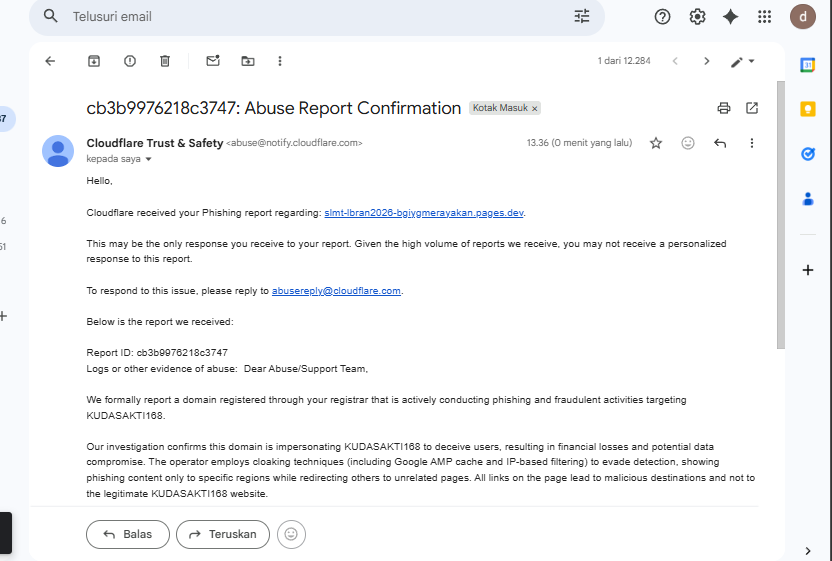Open slmt-lbran2026 pages.dev link
Image resolution: width=832 pixels, height=561 pixels.
click(423, 213)
